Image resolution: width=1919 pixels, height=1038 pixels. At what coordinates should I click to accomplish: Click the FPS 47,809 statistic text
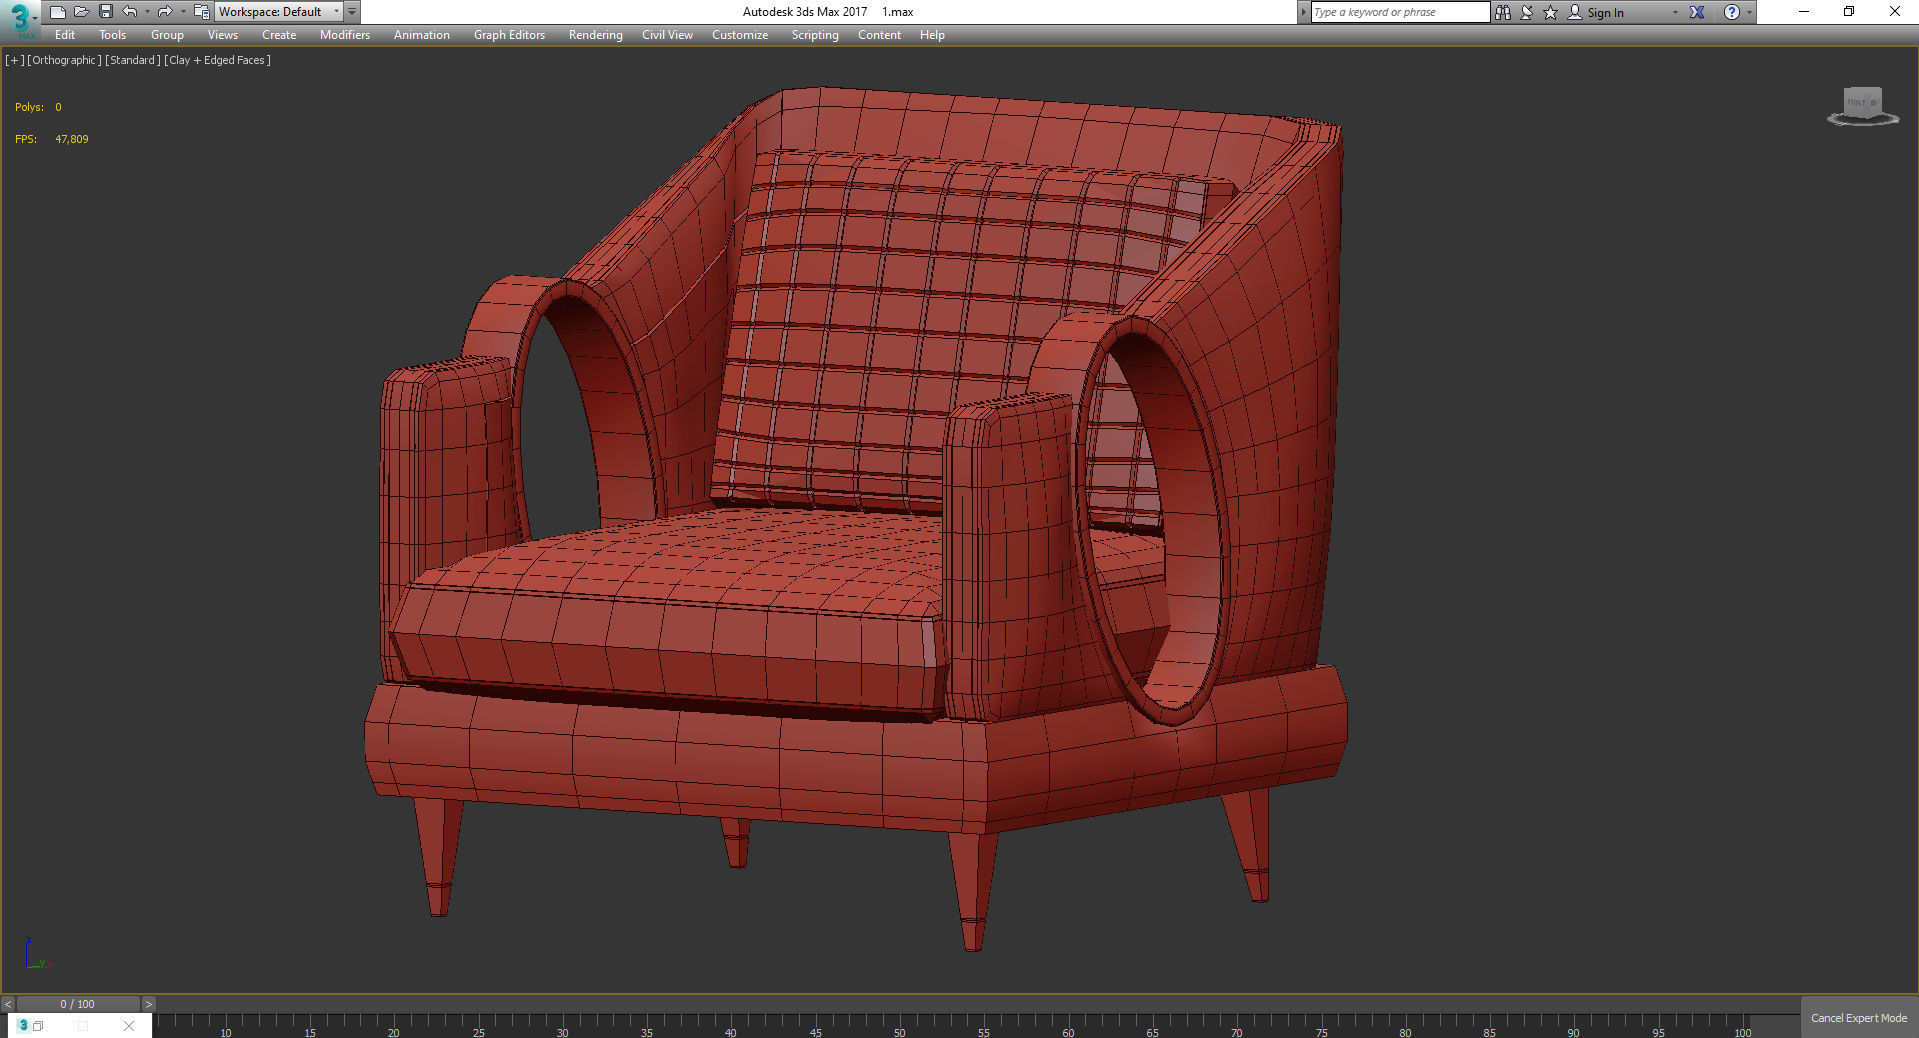[52, 139]
